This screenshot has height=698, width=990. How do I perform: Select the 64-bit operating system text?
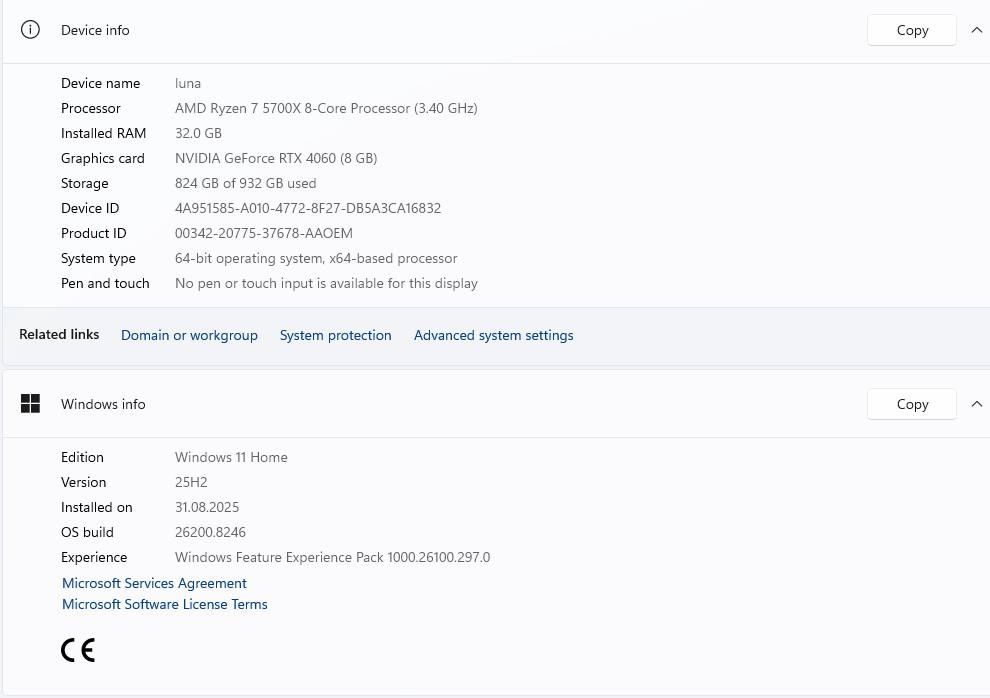316,258
